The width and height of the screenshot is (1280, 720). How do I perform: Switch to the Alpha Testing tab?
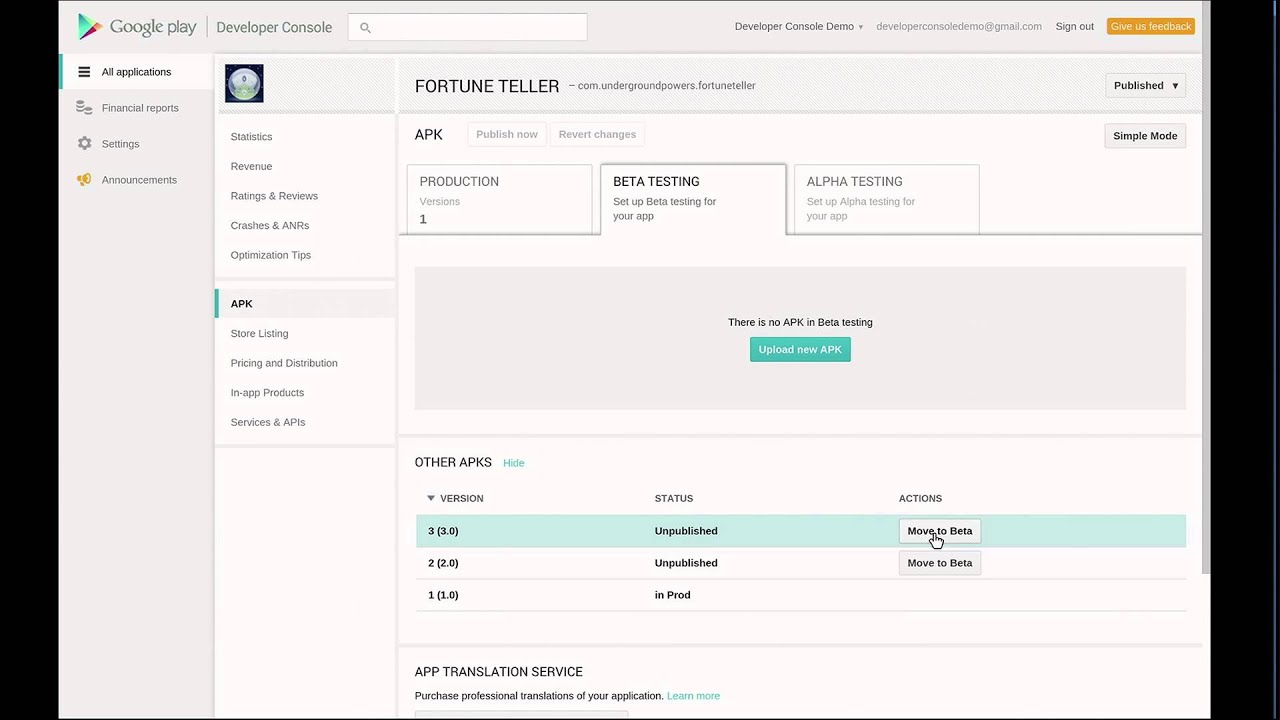pyautogui.click(x=886, y=200)
